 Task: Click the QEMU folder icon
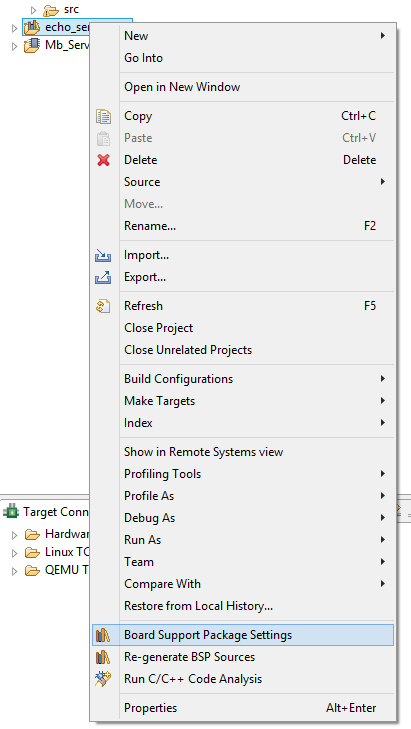pyautogui.click(x=32, y=570)
